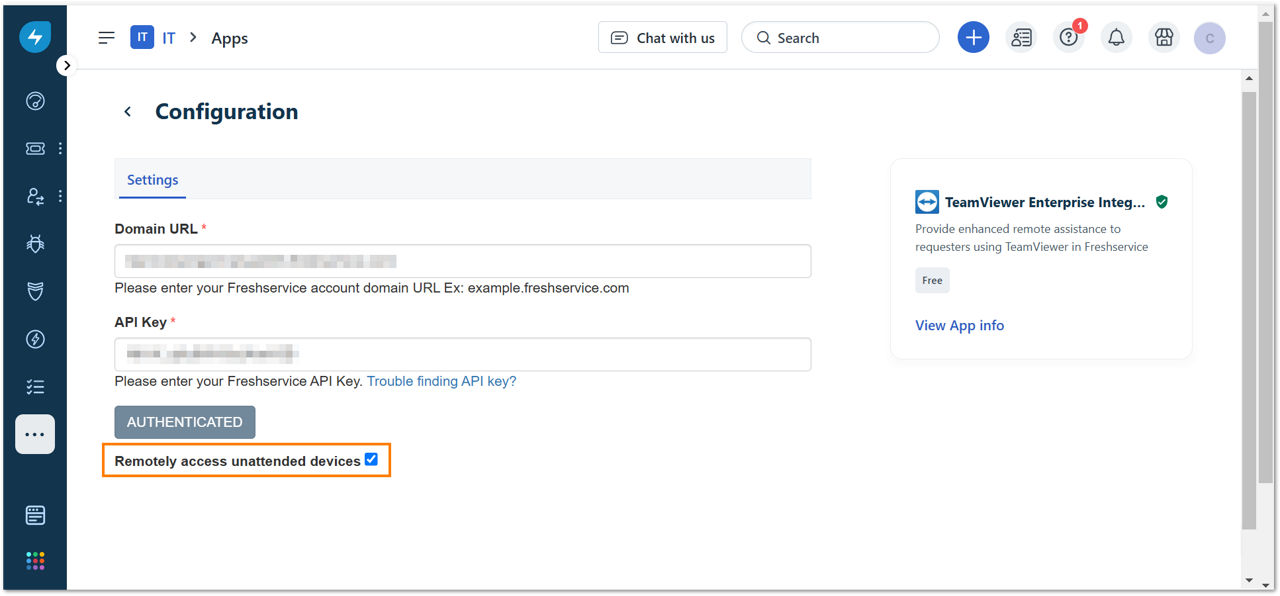Select the IT breadcrumb link

(x=169, y=38)
